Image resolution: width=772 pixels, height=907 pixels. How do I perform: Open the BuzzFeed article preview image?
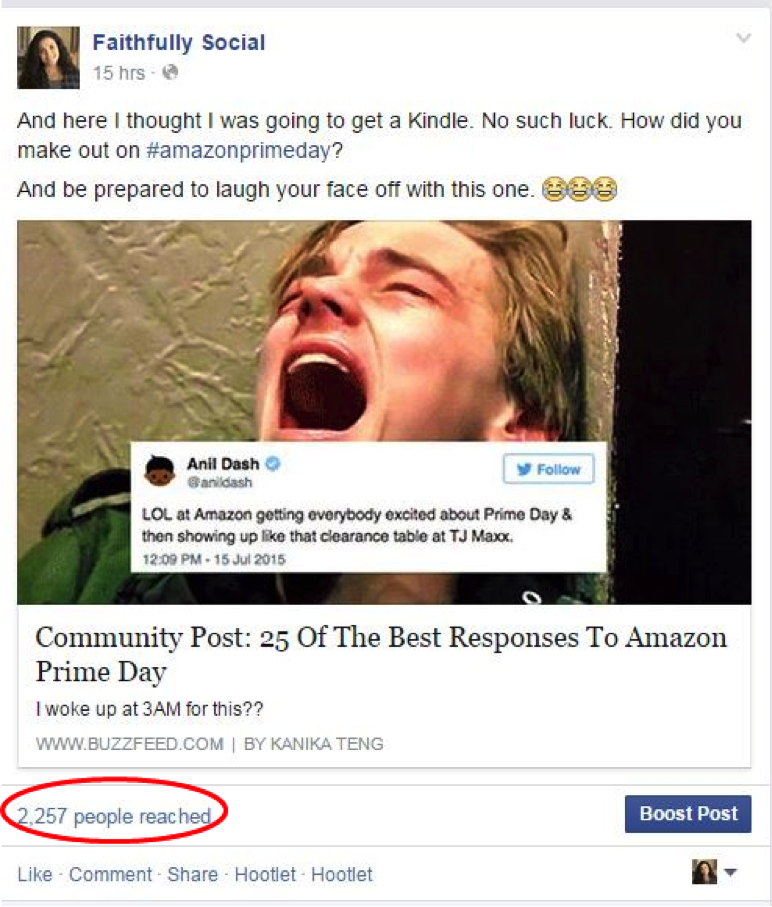(384, 412)
